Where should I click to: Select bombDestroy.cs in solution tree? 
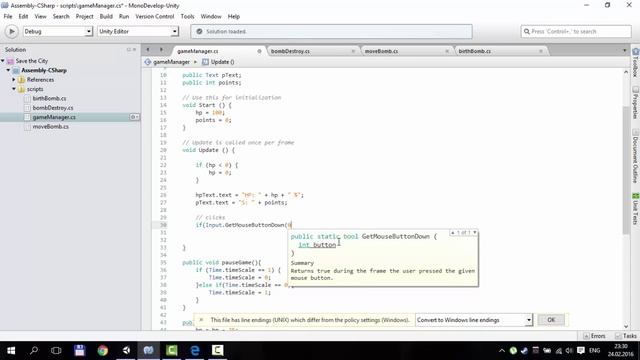coord(53,108)
